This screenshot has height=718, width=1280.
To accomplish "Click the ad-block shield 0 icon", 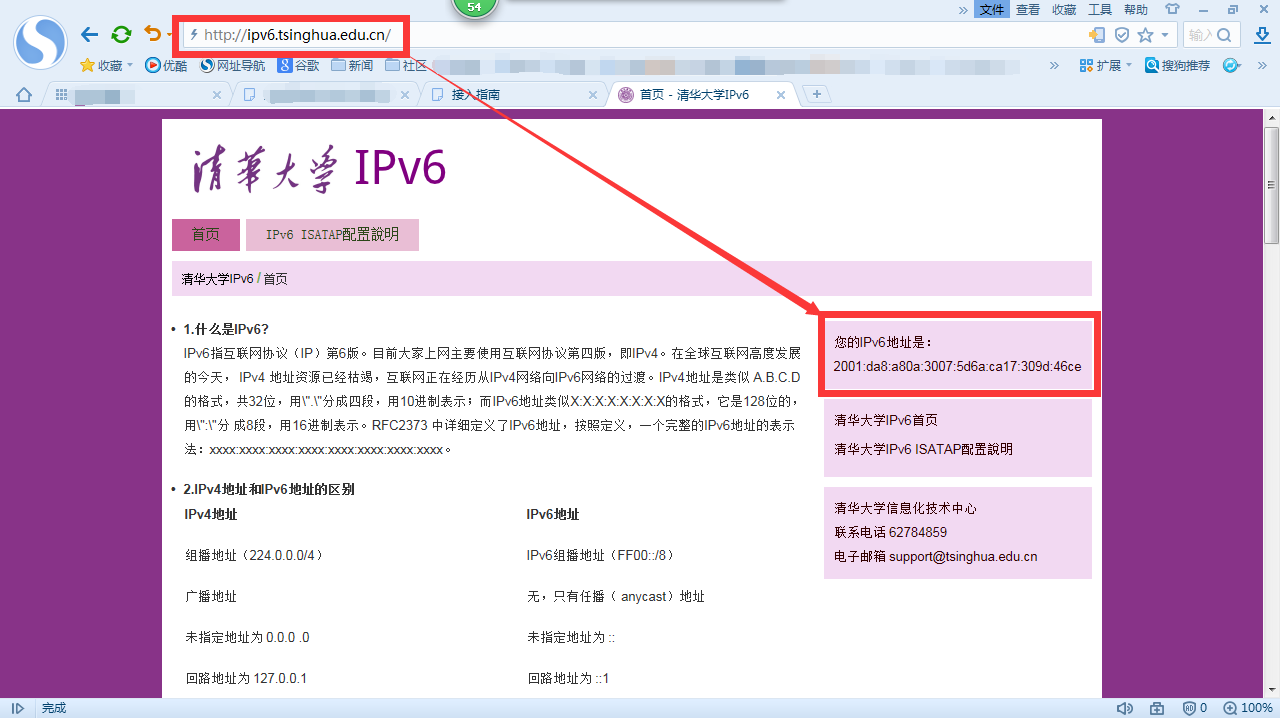I will pos(1194,708).
